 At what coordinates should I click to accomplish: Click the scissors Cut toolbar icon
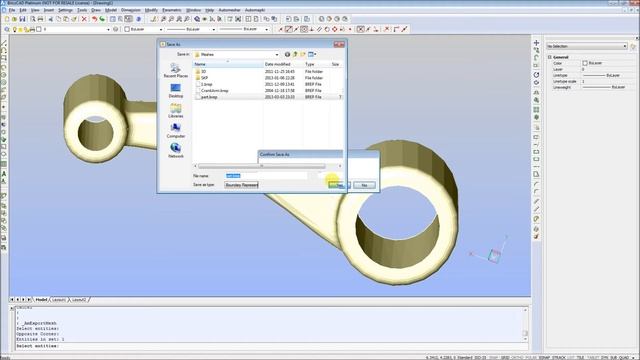[51, 19]
